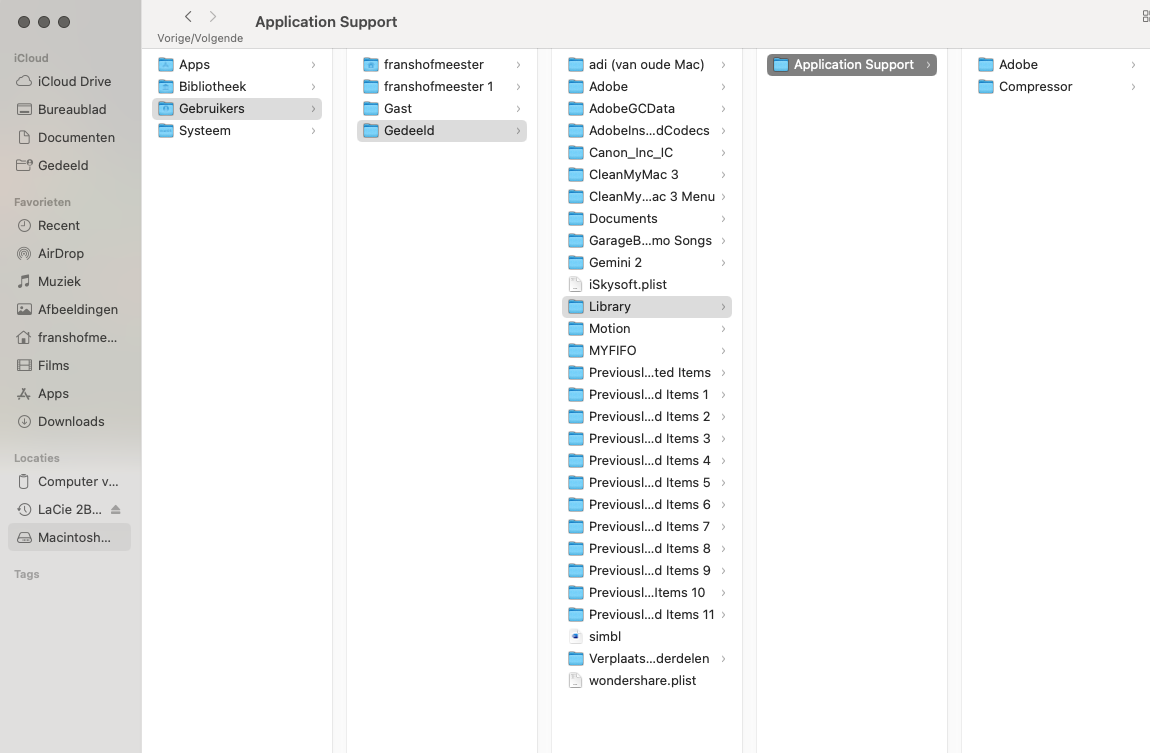The width and height of the screenshot is (1150, 753).
Task: Click the Tags sidebar heading
Action: tap(26, 574)
